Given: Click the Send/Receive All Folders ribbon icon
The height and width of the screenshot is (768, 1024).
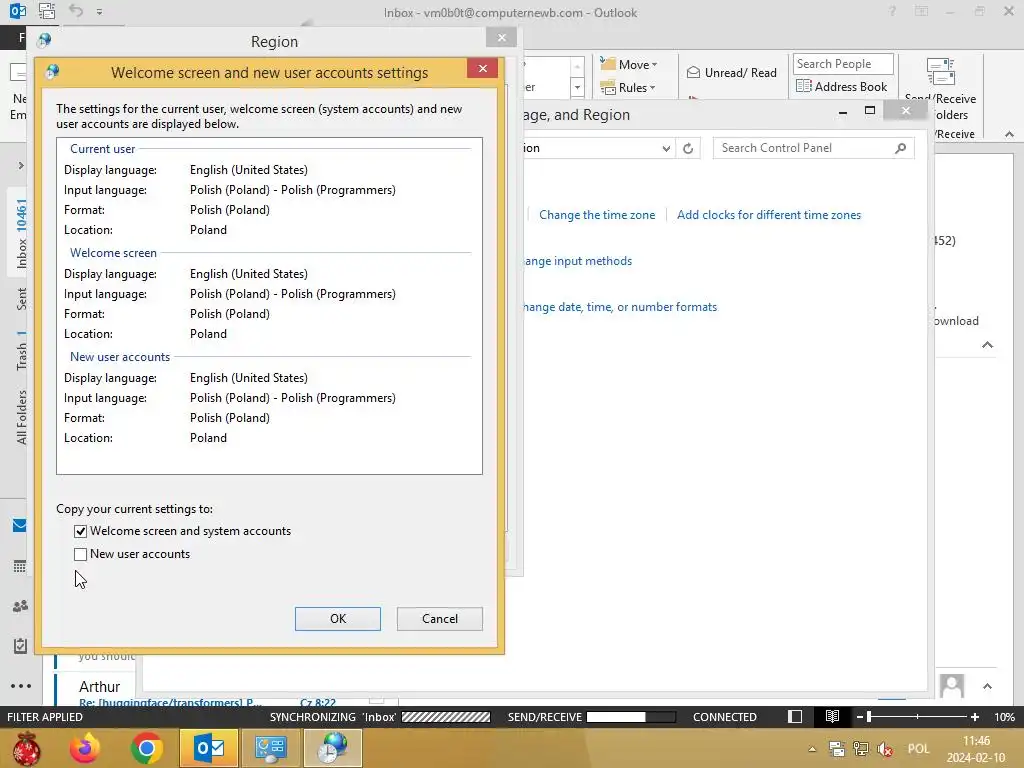Looking at the screenshot, I should tap(941, 72).
